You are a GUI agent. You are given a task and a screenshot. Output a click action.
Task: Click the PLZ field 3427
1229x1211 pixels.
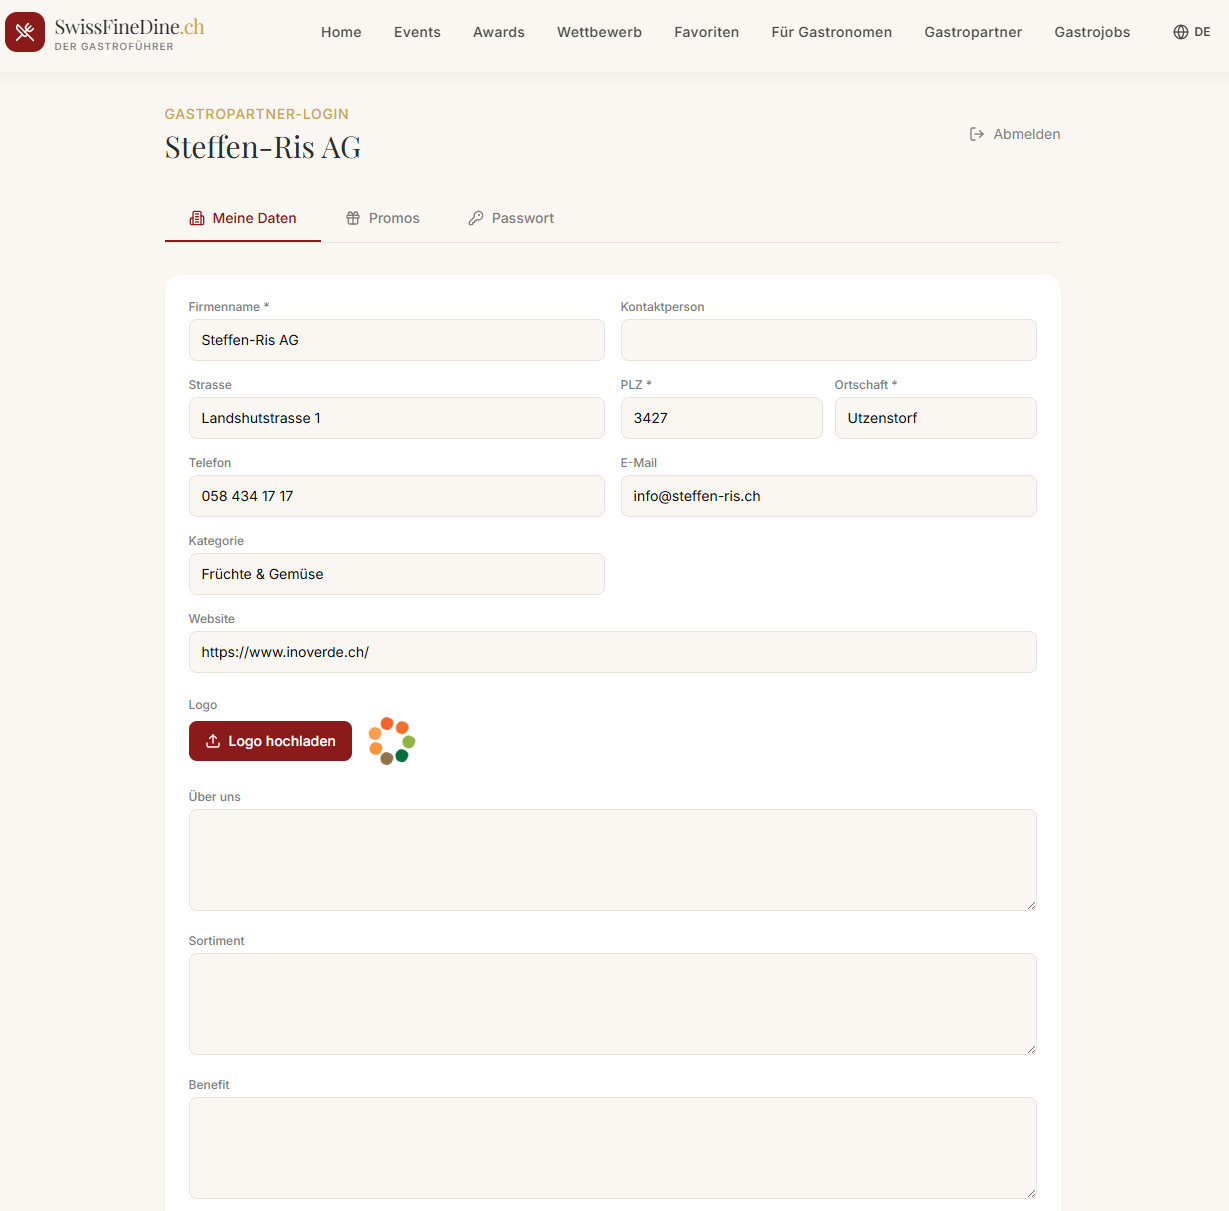point(722,418)
